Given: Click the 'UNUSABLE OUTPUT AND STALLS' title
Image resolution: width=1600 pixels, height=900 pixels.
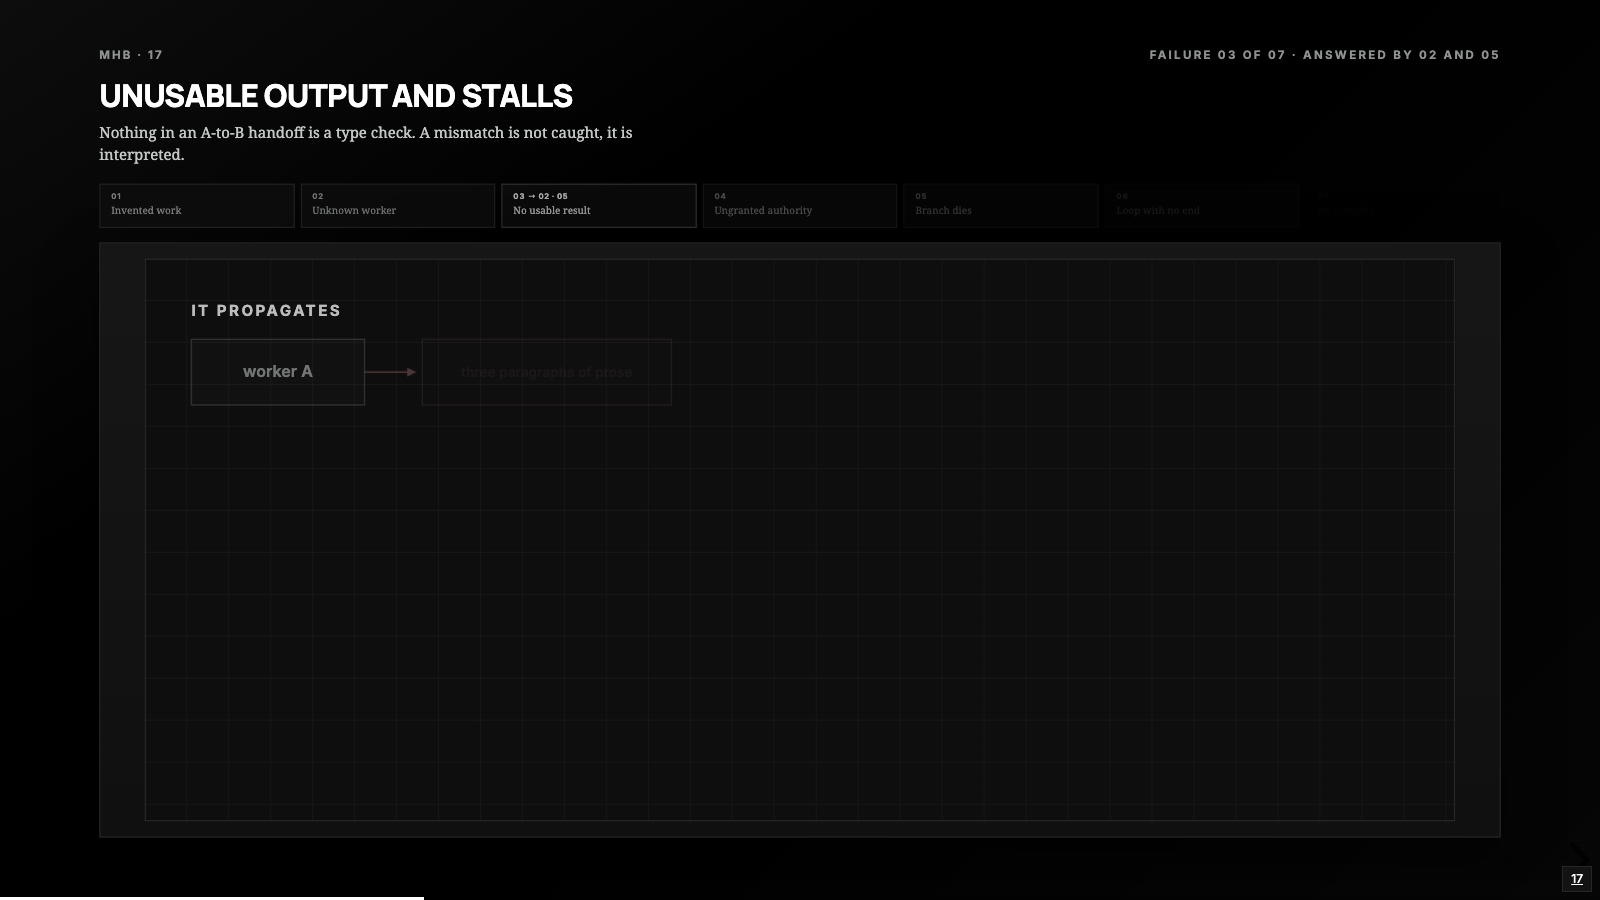Looking at the screenshot, I should coord(336,96).
